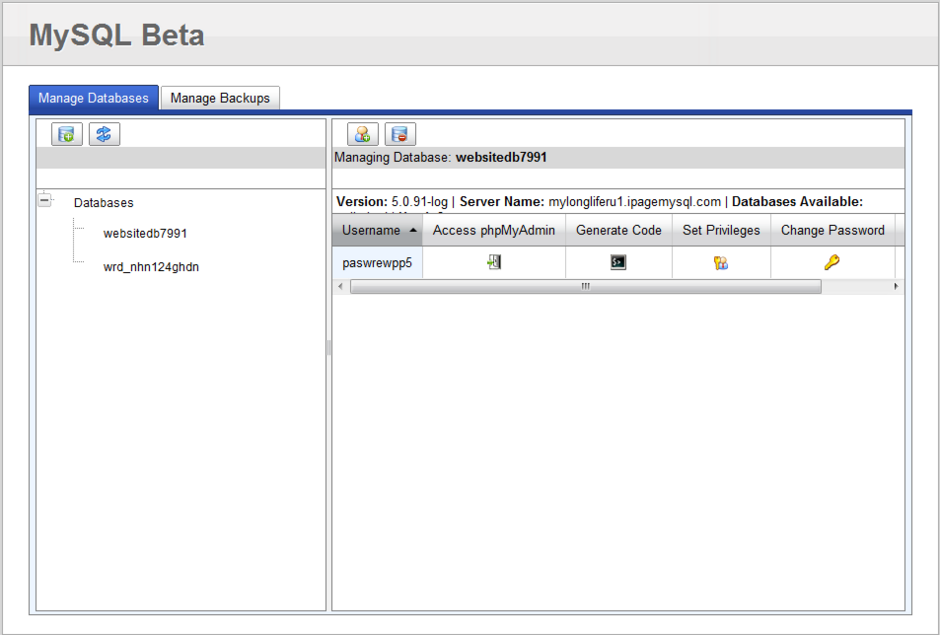The height and width of the screenshot is (635, 940).
Task: Select wrd_nhn124ghdn in the database tree
Action: 151,267
